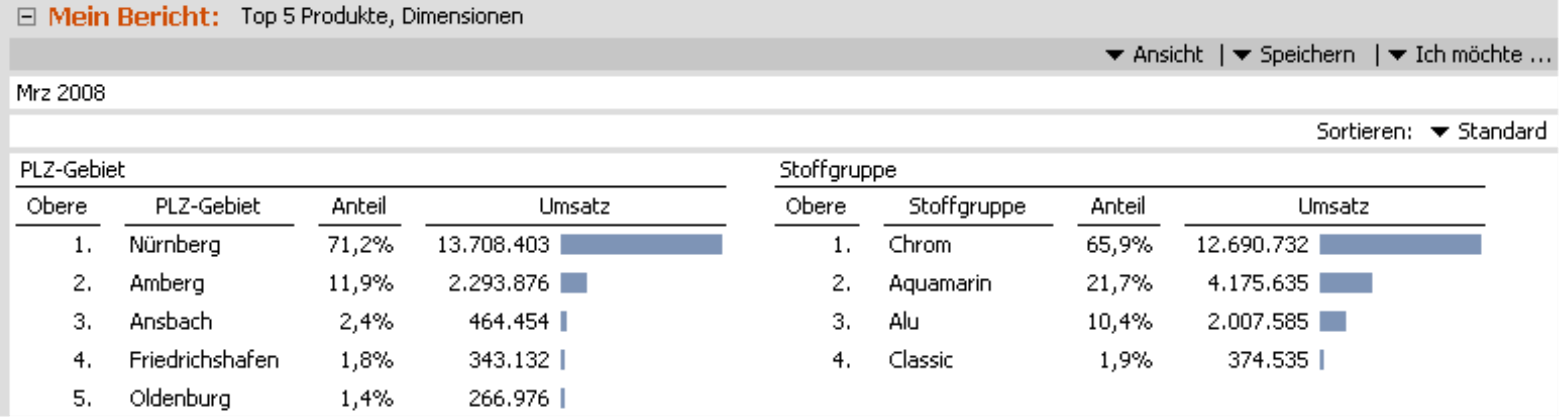Open the Ansicht dropdown menu
Image resolution: width=1559 pixels, height=417 pixels.
pos(1155,55)
